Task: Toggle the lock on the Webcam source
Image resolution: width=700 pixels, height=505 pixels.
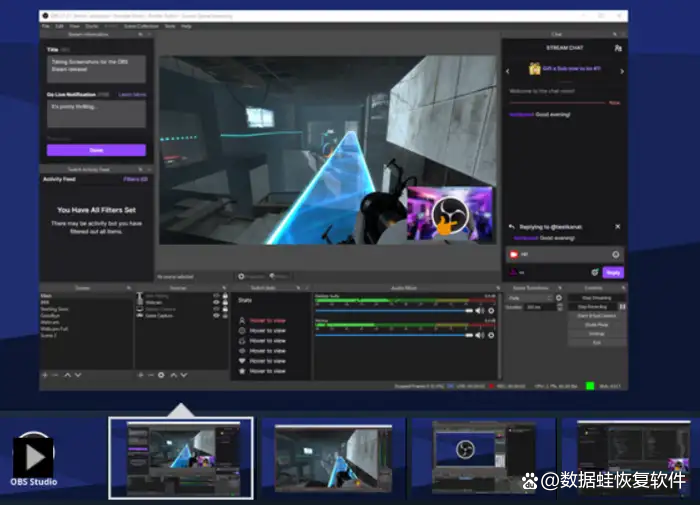Action: [224, 303]
